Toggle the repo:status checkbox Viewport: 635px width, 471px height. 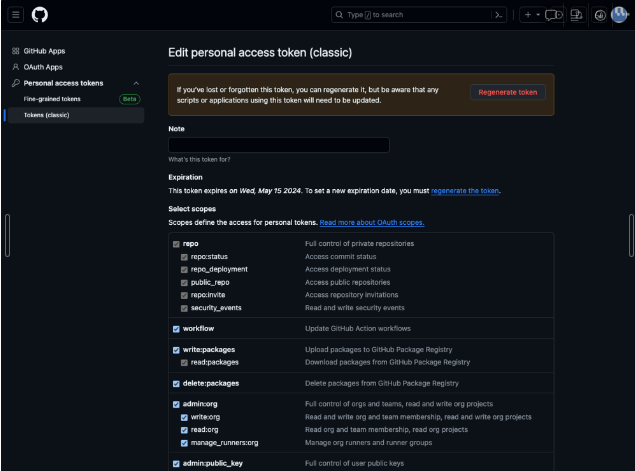click(x=184, y=257)
